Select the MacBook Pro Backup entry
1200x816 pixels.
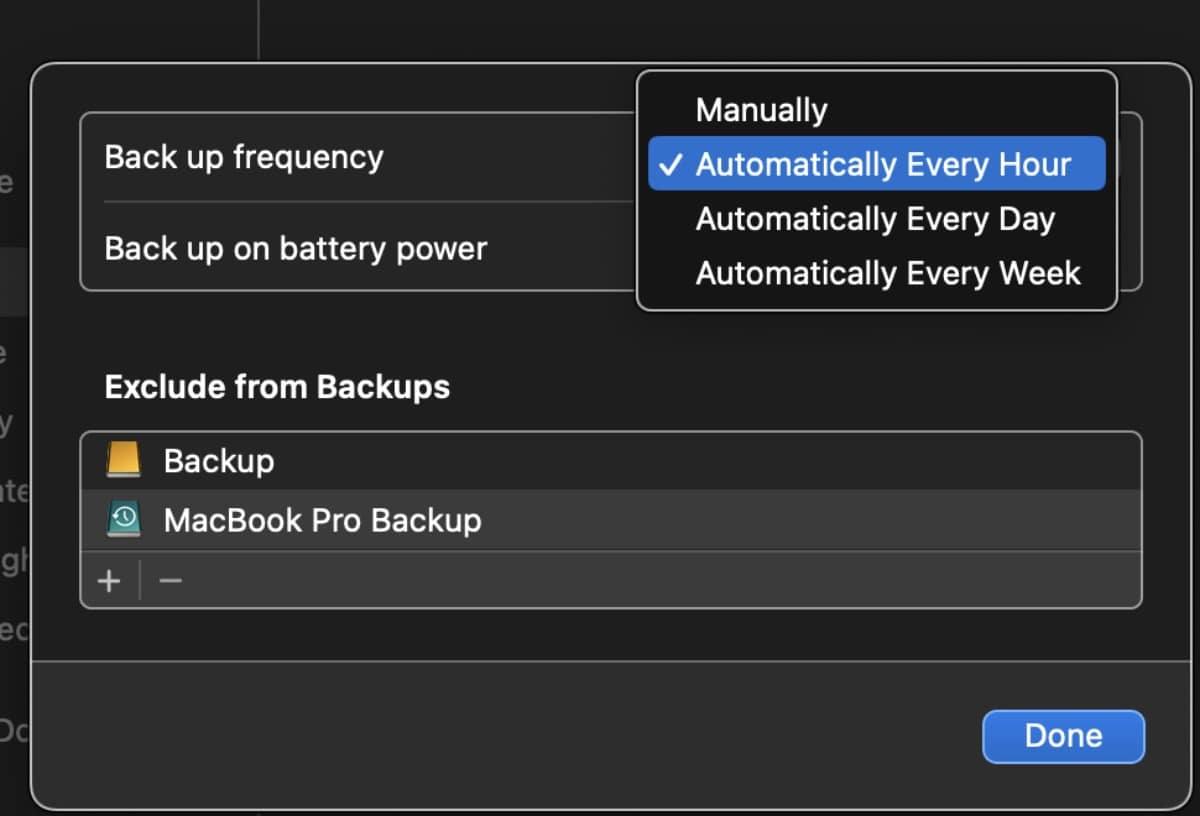[x=322, y=520]
